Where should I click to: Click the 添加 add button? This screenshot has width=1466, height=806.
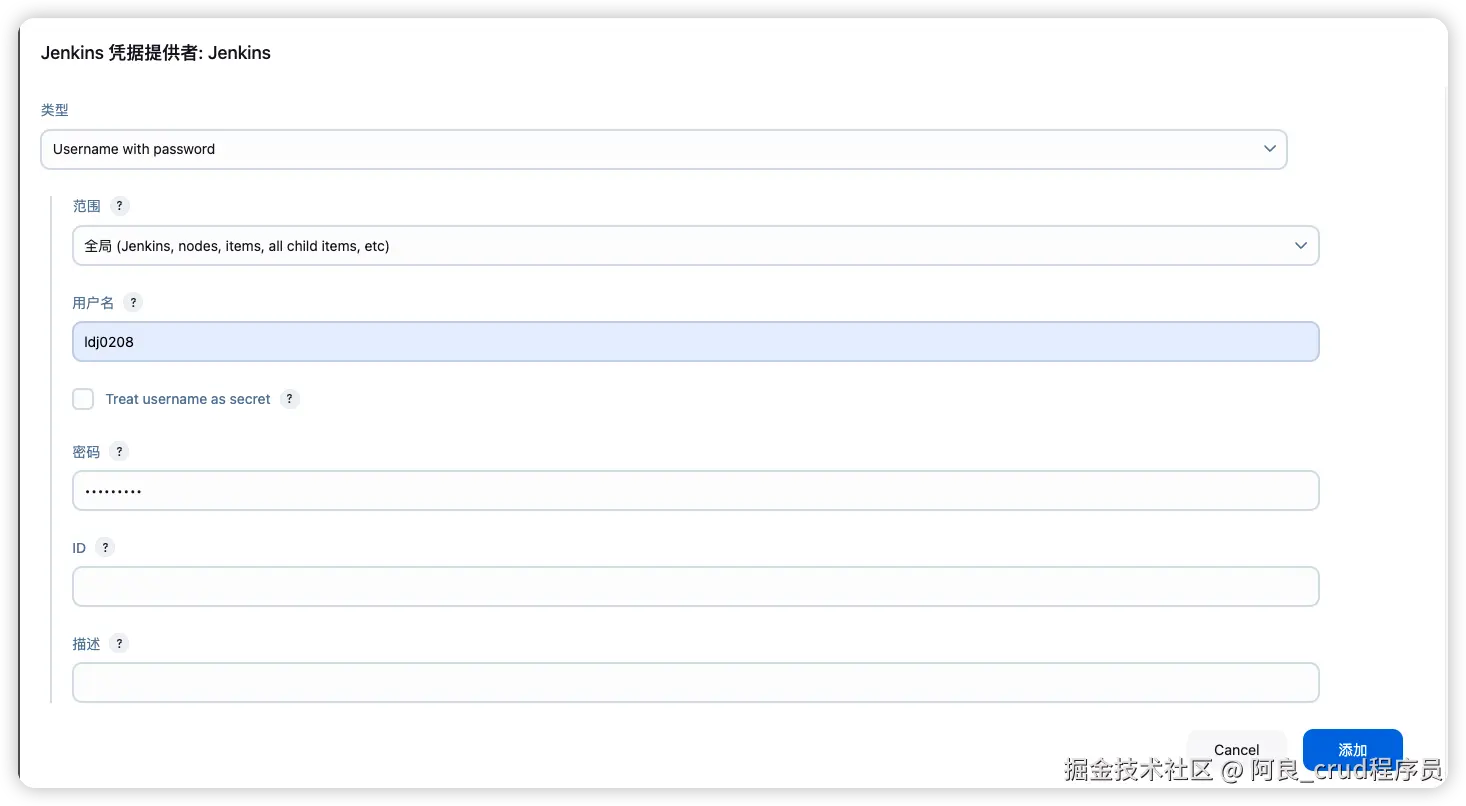coord(1352,749)
